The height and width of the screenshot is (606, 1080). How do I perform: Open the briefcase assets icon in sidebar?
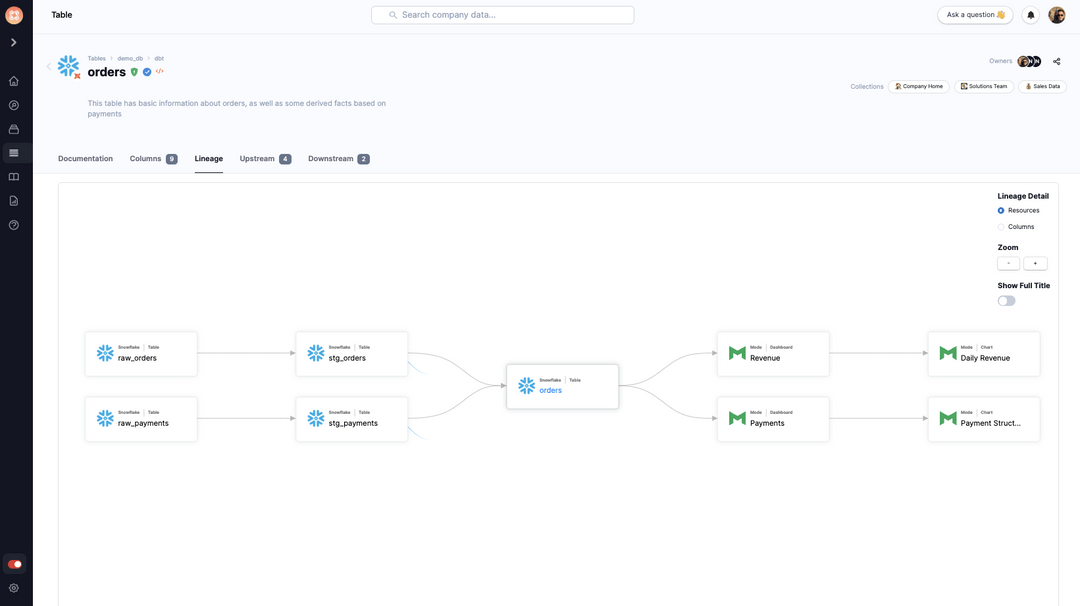click(14, 128)
